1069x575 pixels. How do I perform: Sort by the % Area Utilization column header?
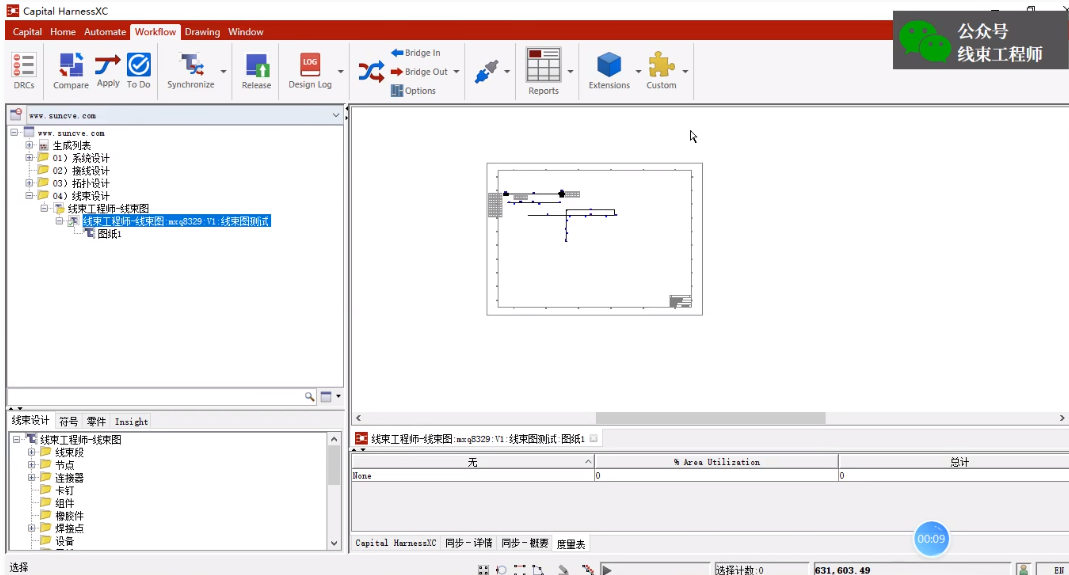tap(717, 462)
